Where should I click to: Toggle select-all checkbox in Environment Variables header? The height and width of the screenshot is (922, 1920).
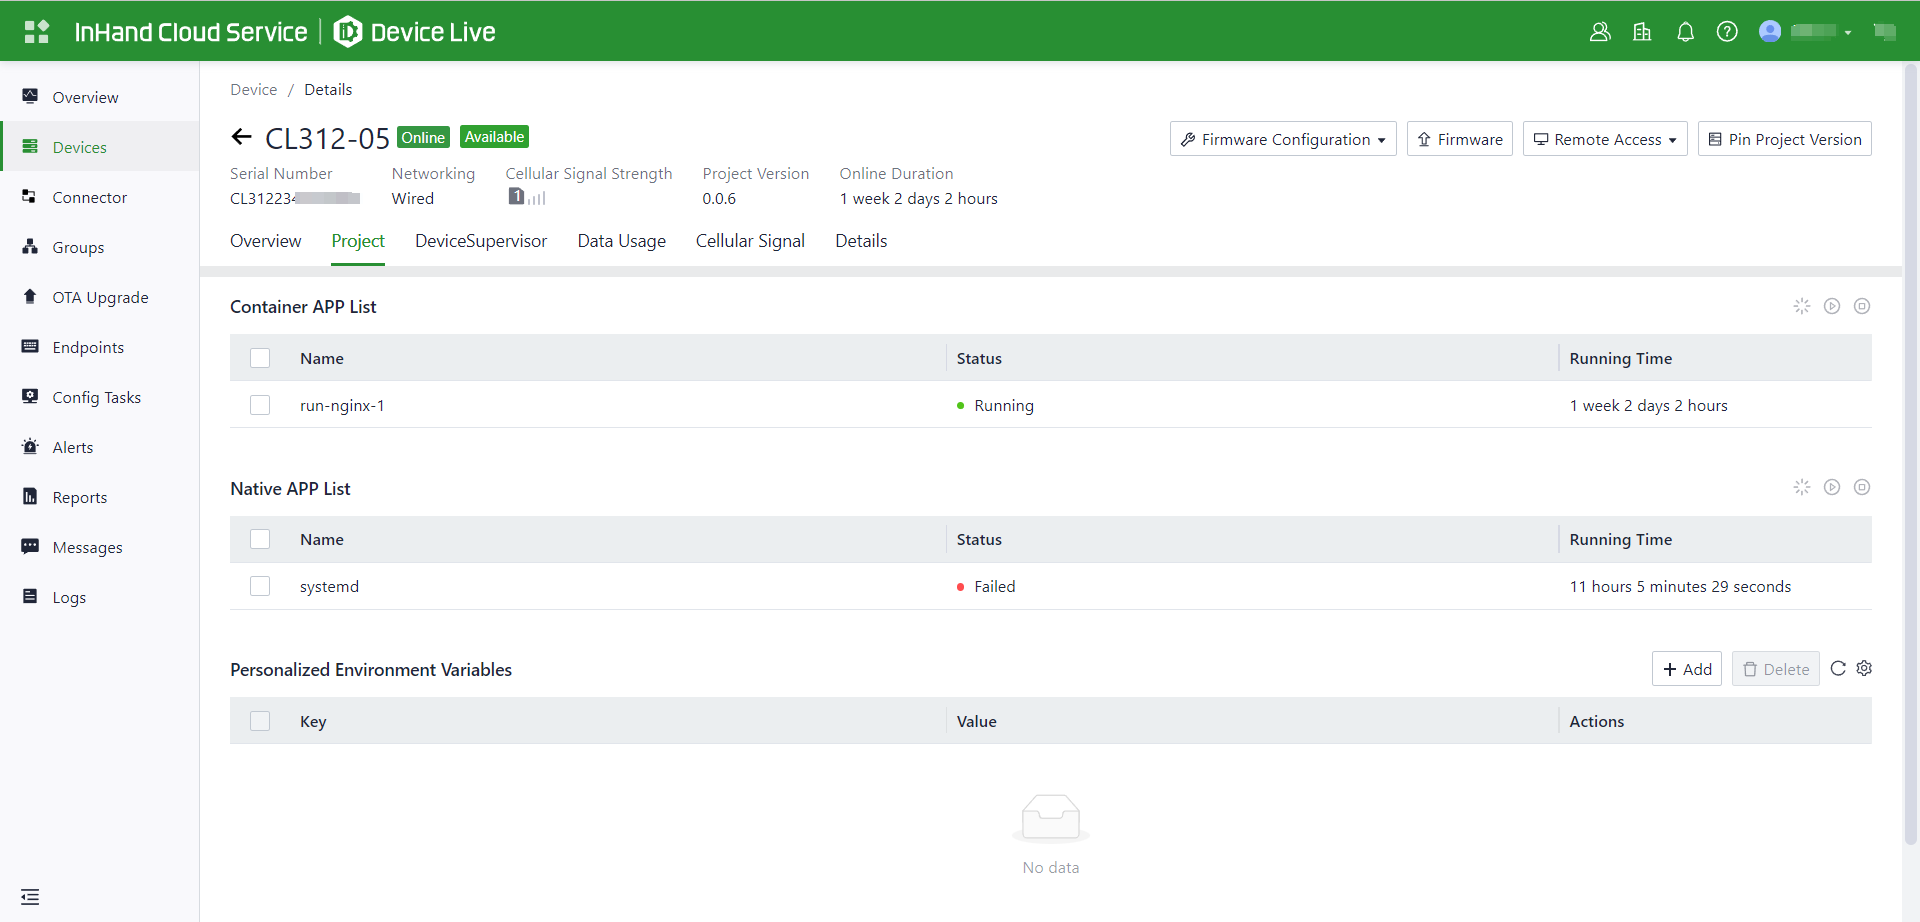tap(260, 721)
